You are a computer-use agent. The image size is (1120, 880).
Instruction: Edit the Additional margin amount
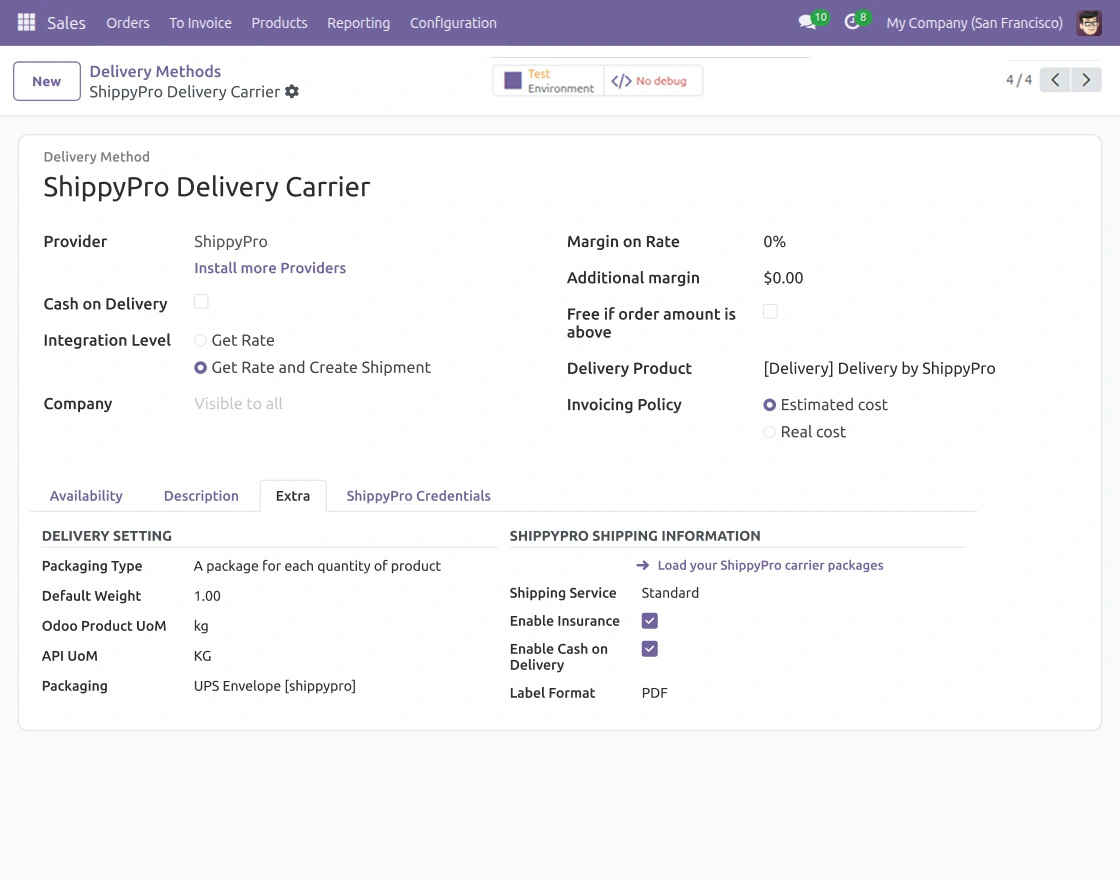pos(783,278)
